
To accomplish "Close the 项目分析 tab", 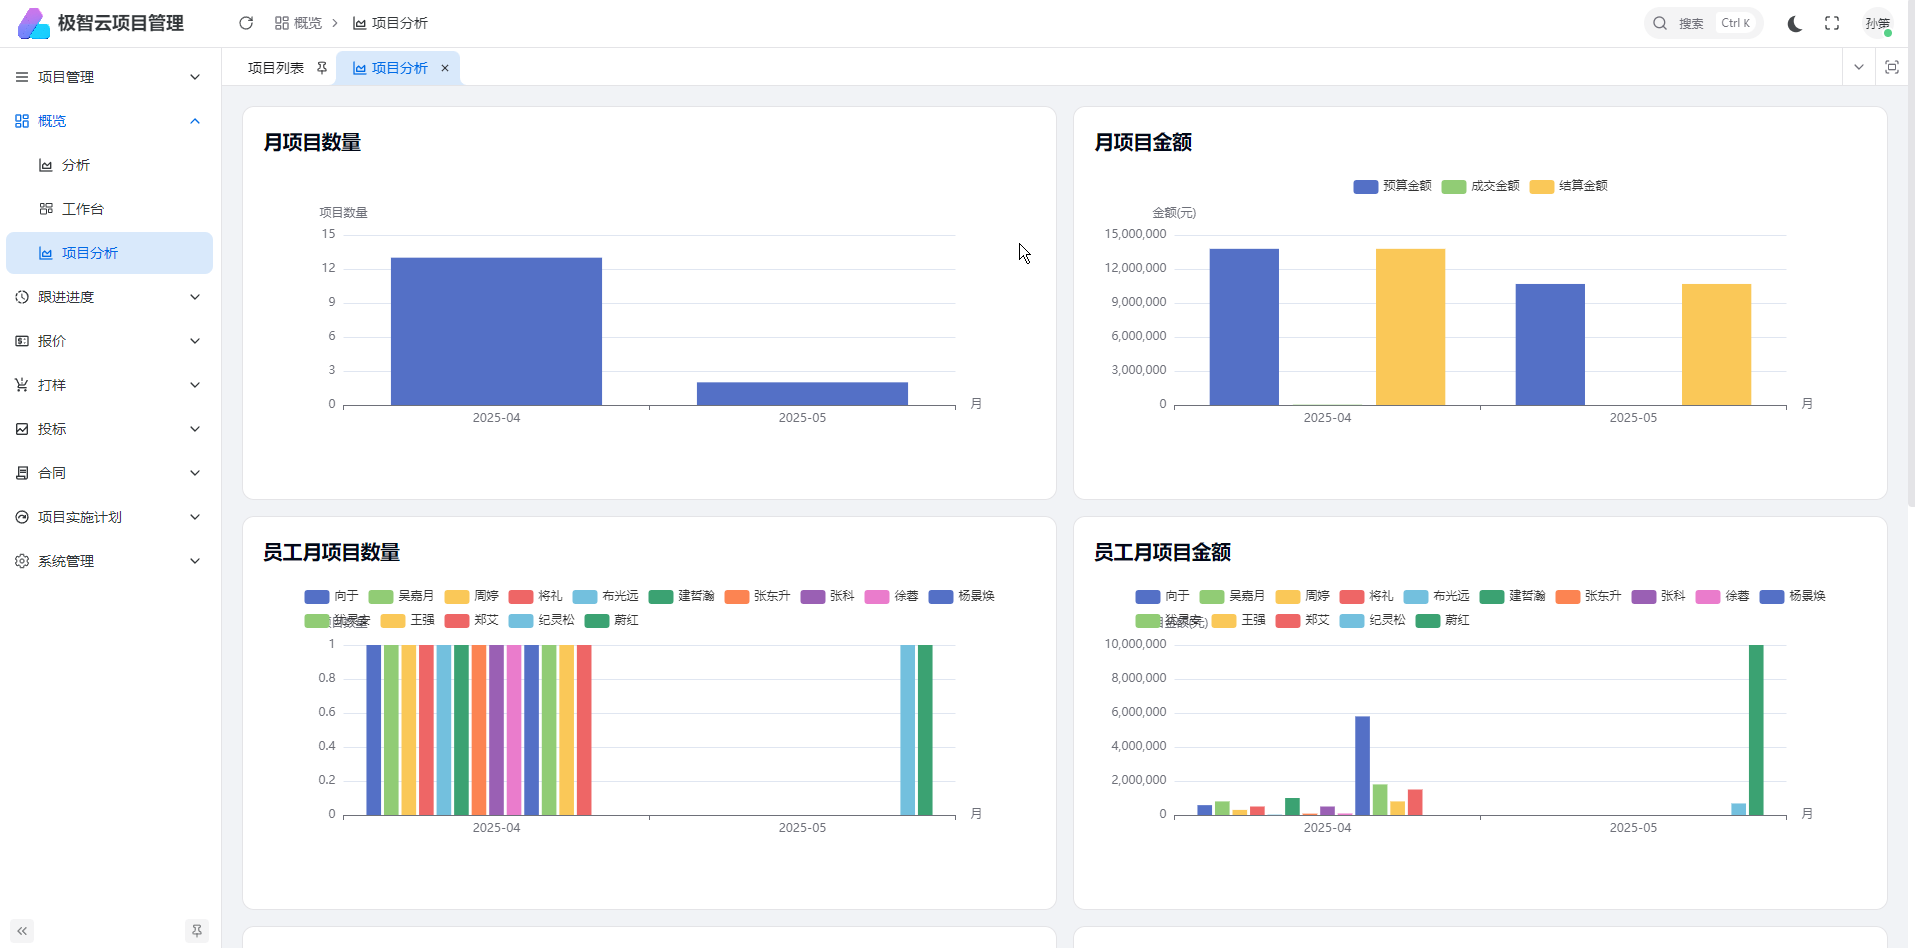I will [445, 68].
